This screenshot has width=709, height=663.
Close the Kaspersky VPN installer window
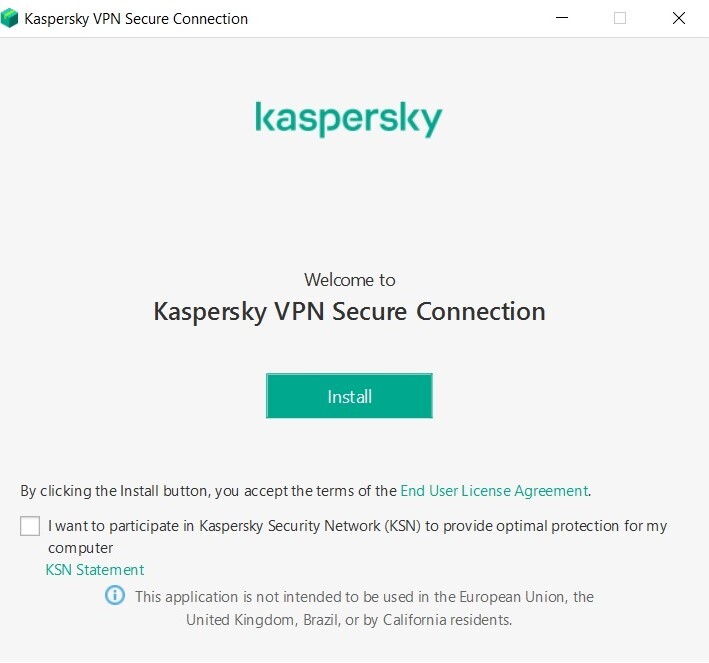pyautogui.click(x=679, y=18)
